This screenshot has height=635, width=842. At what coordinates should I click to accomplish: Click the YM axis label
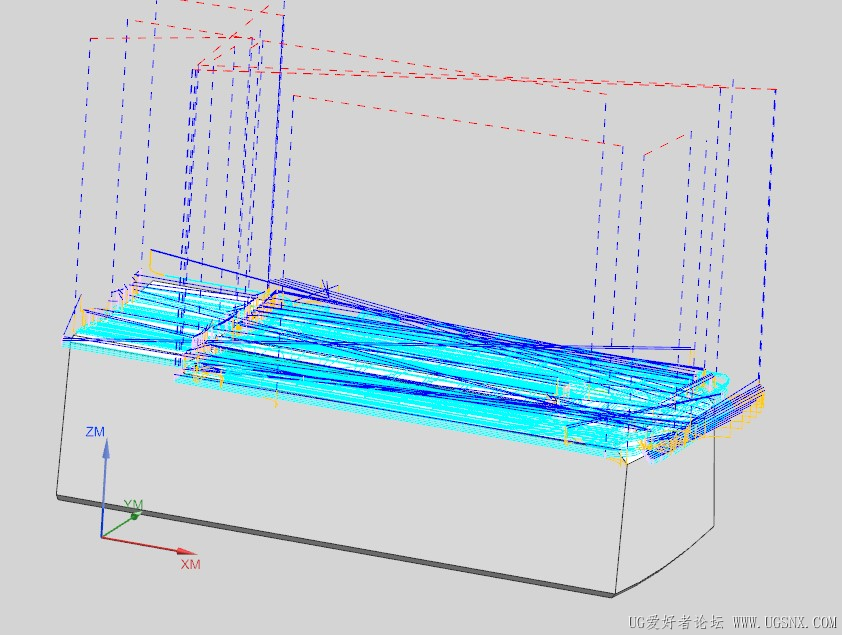(133, 505)
